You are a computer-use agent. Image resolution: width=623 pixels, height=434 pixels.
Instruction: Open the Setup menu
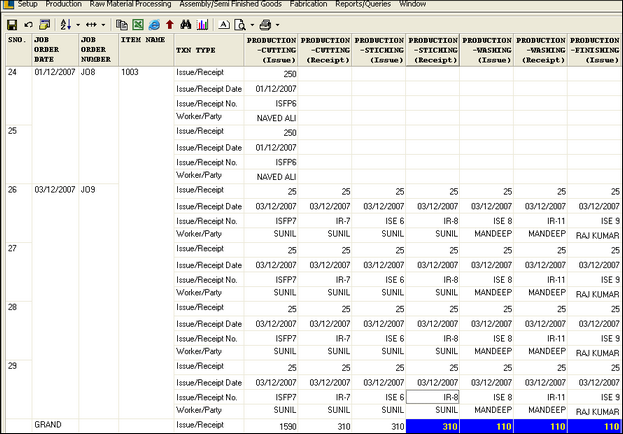point(27,4)
